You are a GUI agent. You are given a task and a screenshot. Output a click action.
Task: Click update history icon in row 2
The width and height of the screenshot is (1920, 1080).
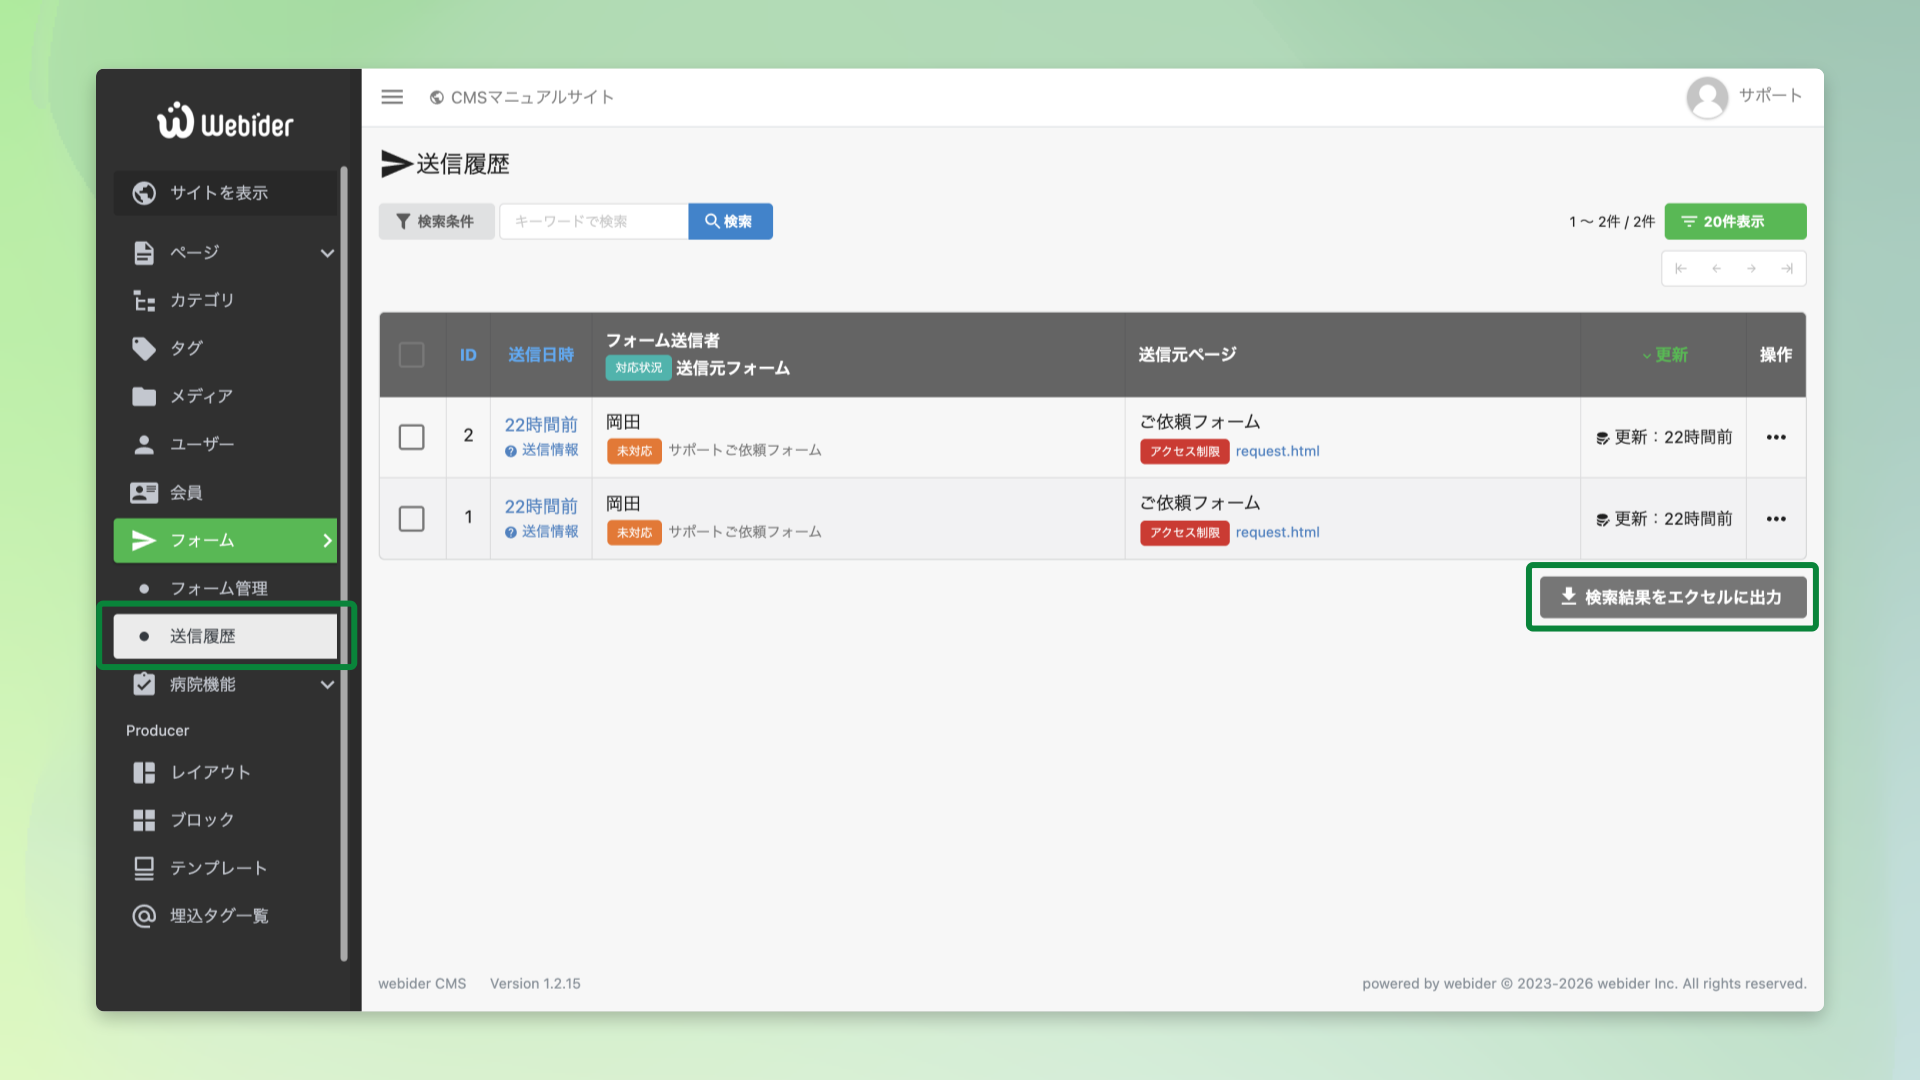point(1602,438)
